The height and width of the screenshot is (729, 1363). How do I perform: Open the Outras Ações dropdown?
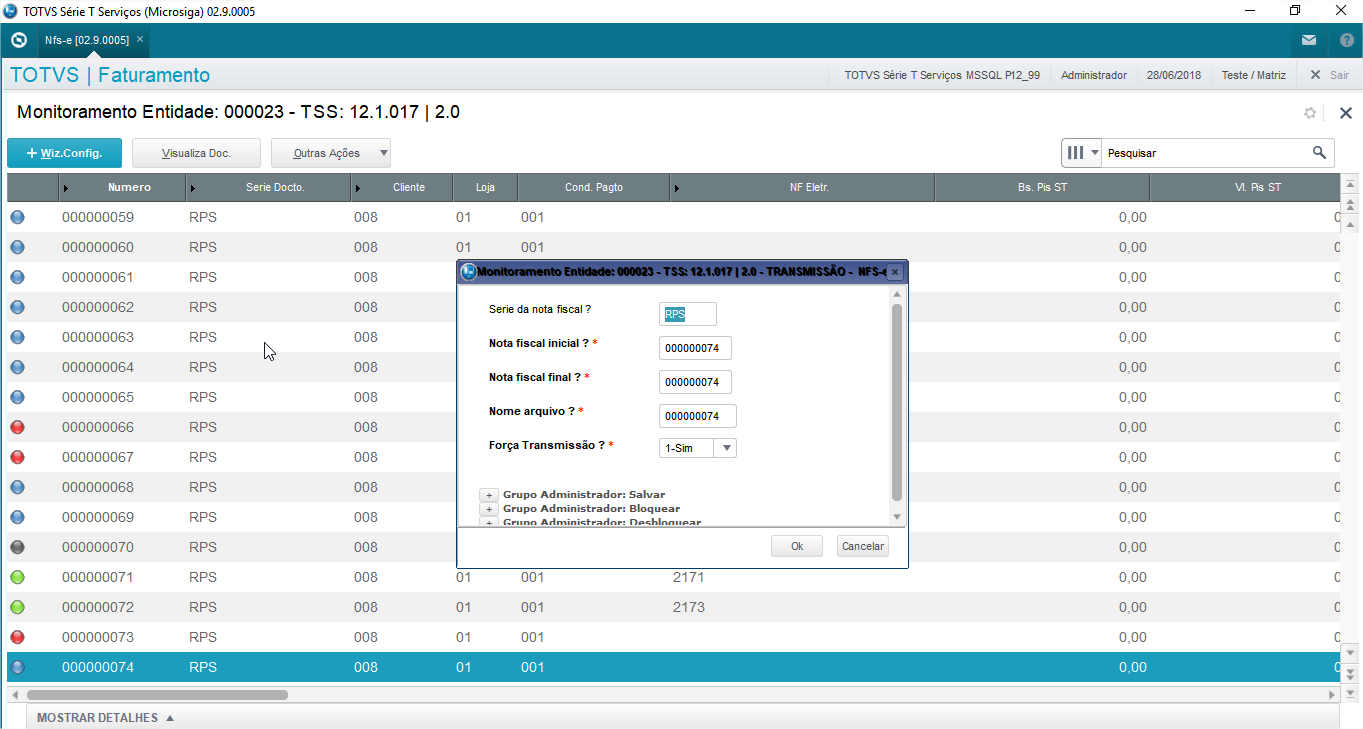[x=331, y=153]
